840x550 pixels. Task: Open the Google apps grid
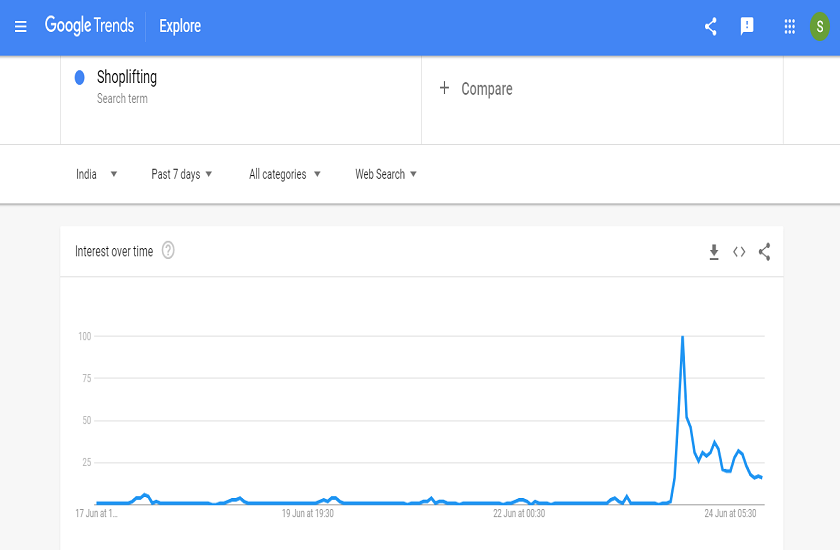tap(789, 26)
